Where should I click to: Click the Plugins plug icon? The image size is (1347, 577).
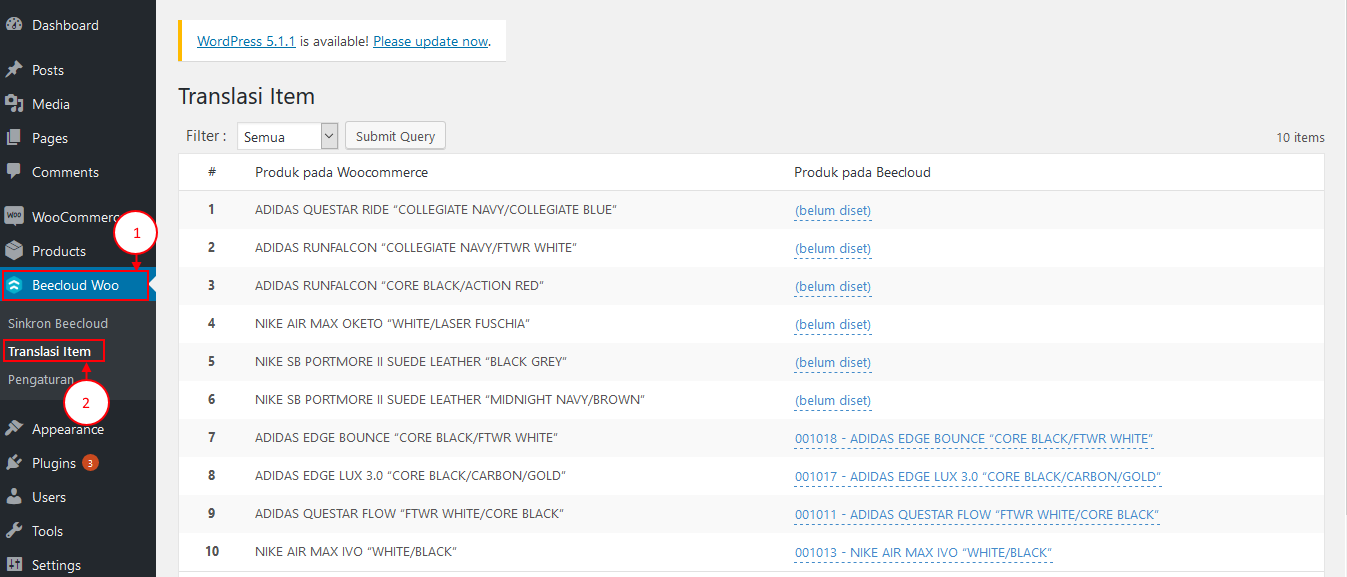14,463
